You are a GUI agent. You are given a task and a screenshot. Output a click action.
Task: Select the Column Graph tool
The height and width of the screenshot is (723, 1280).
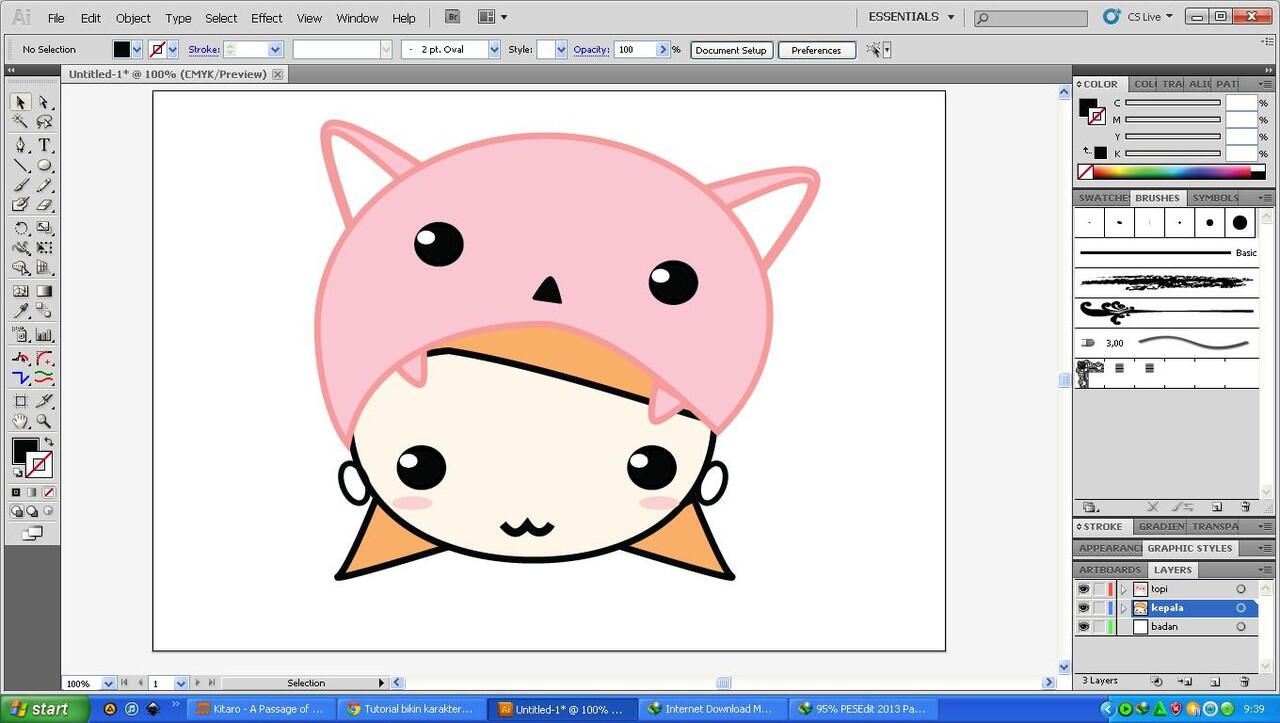point(44,335)
